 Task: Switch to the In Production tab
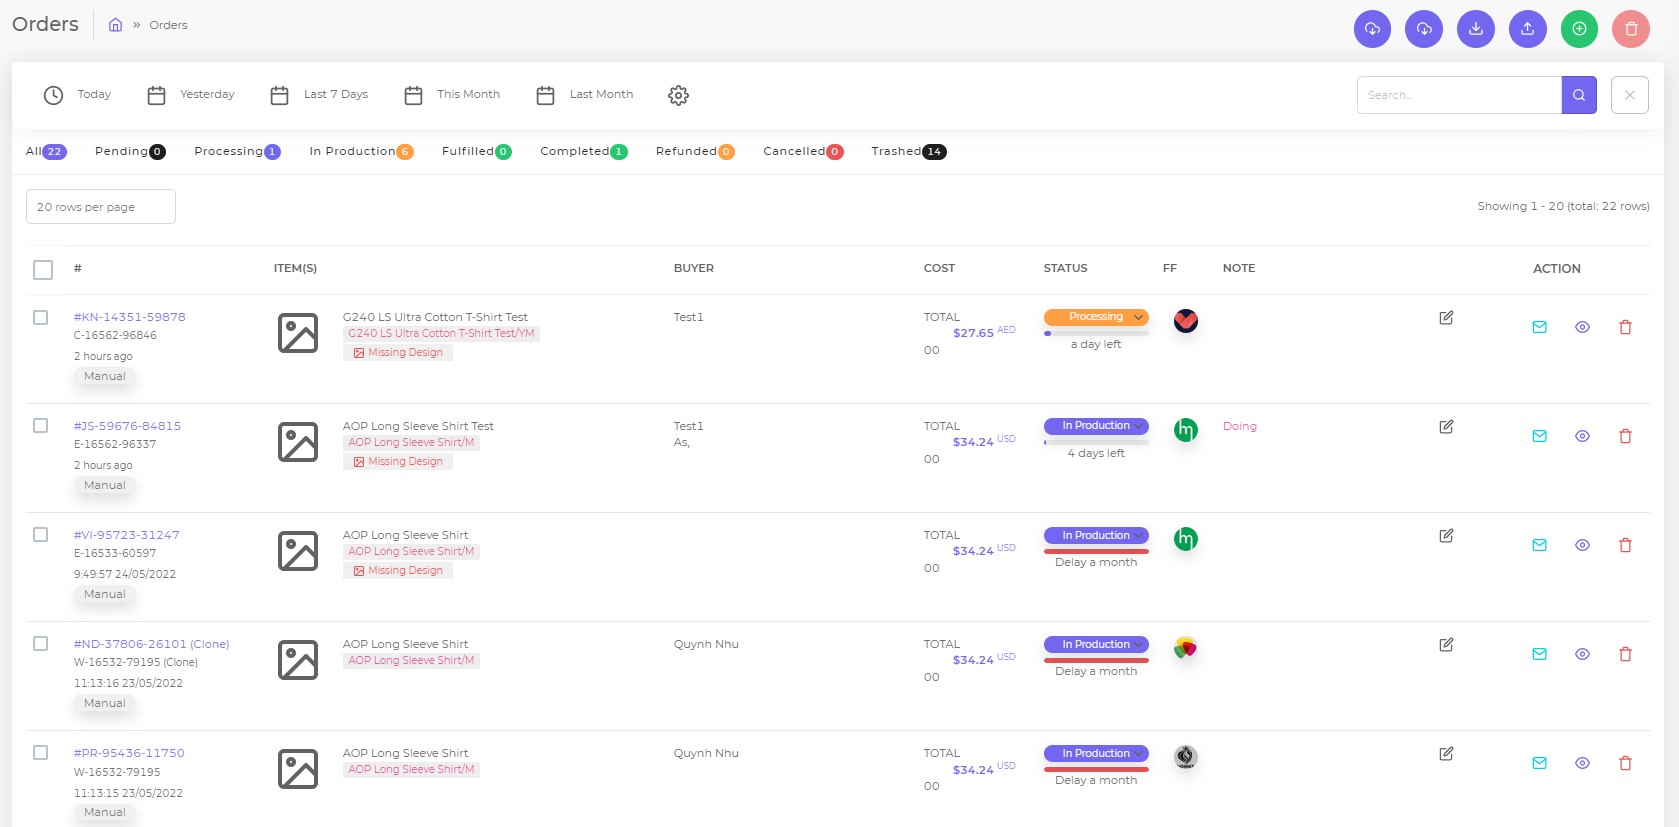(361, 152)
